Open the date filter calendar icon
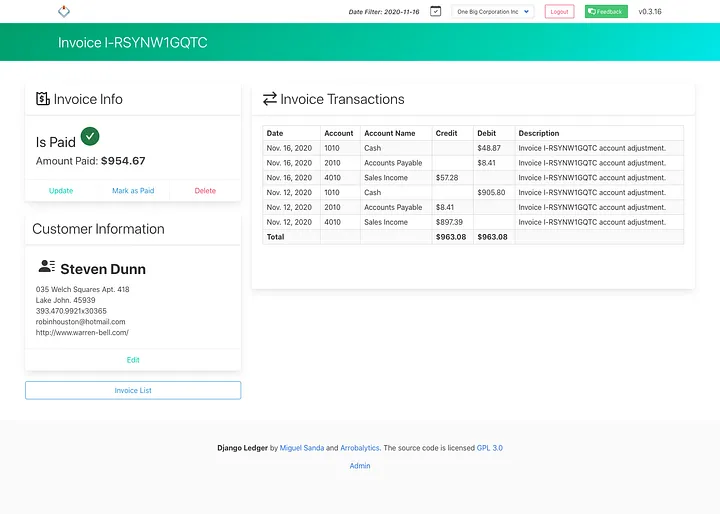The height and width of the screenshot is (514, 720). 435,11
